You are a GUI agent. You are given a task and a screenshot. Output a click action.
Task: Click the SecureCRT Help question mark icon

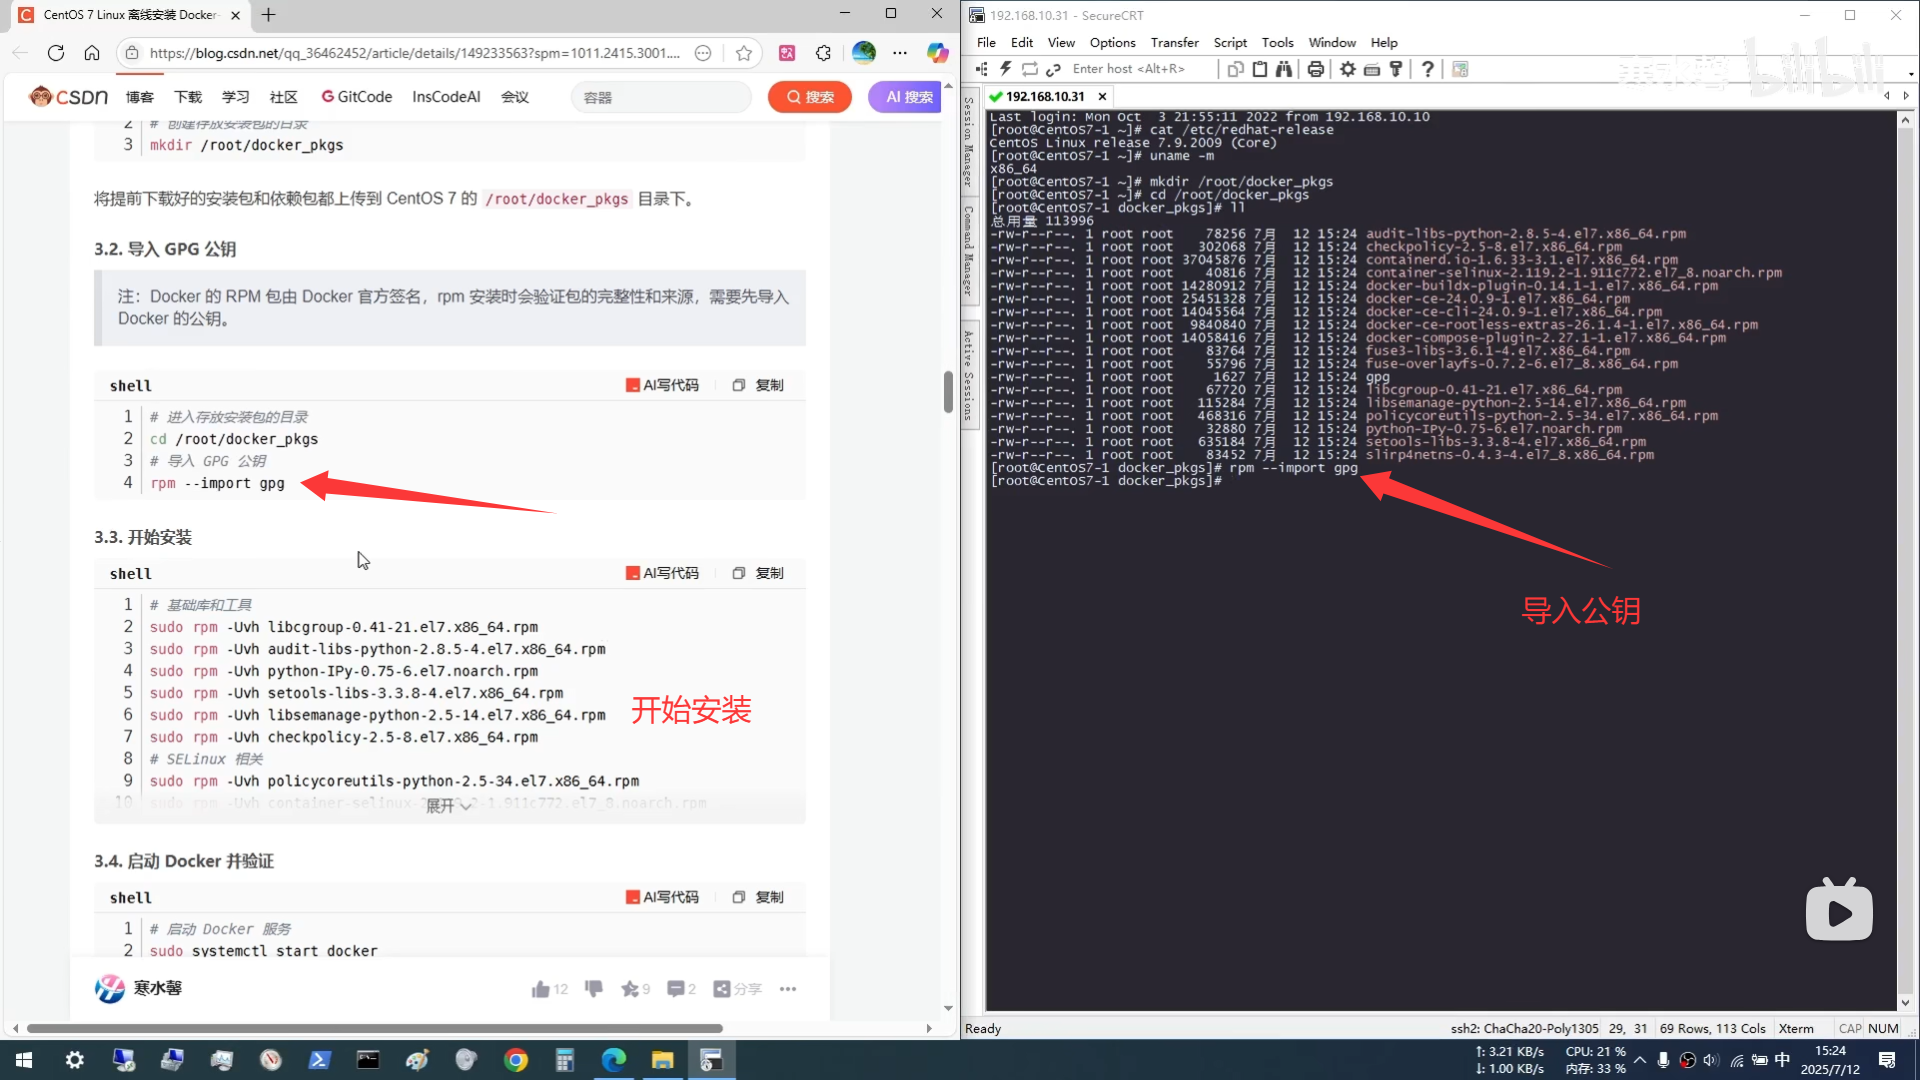(1428, 69)
